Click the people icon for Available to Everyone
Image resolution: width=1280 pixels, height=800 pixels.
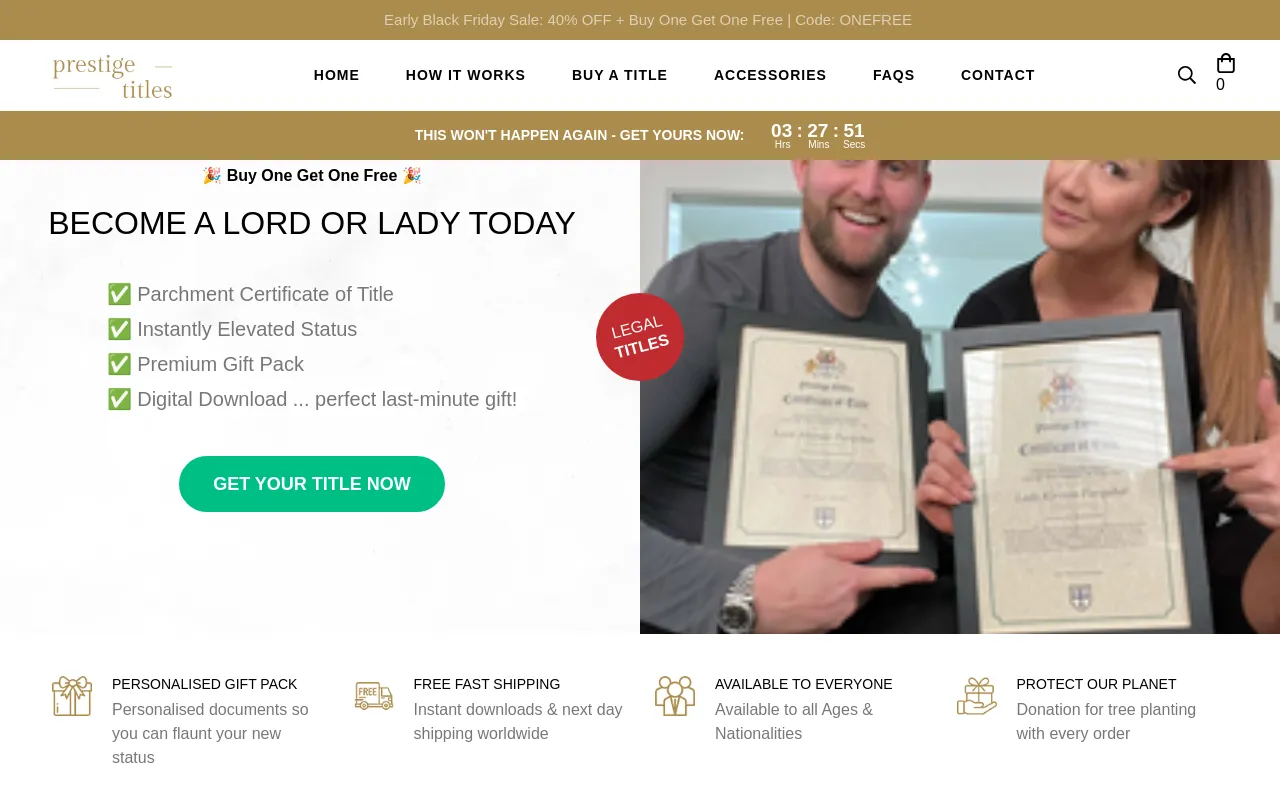(675, 696)
